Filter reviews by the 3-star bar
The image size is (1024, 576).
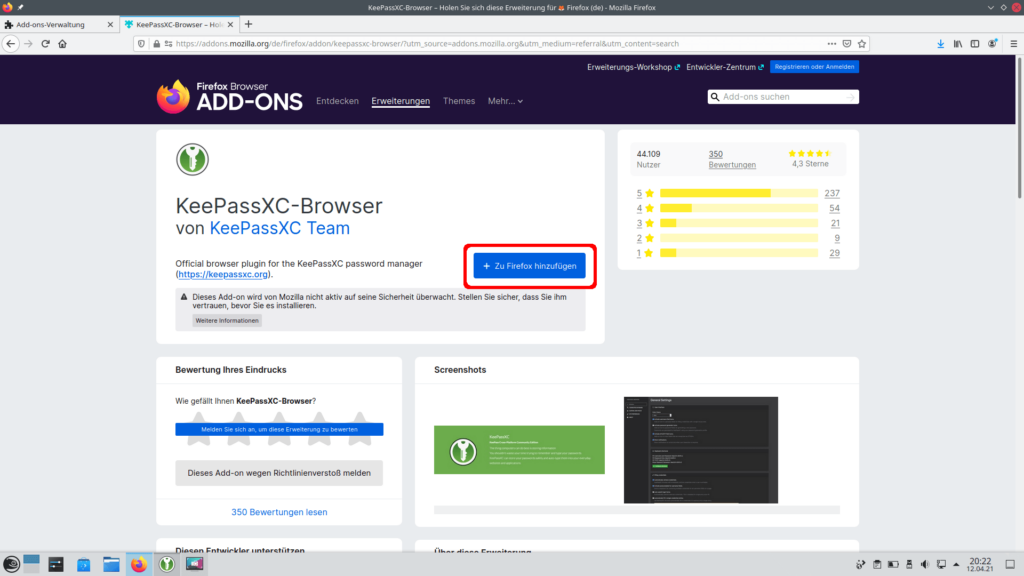[x=739, y=223]
